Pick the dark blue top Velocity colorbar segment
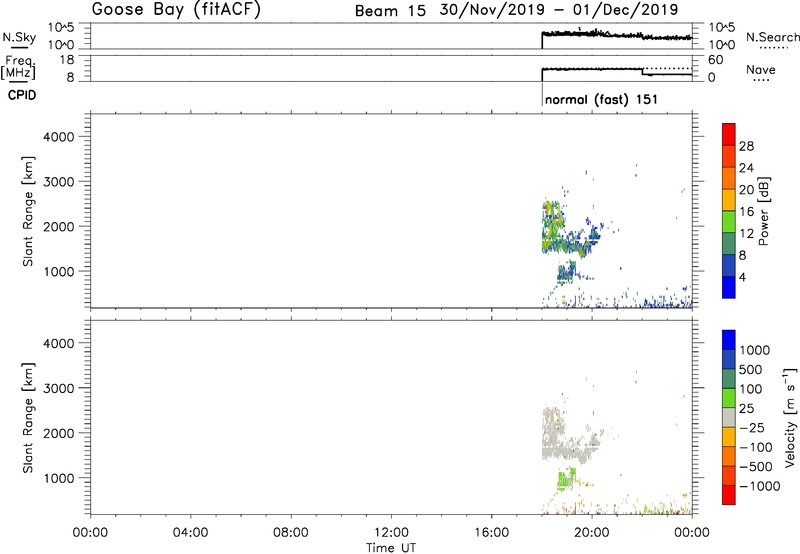This screenshot has width=800, height=554. coord(729,340)
